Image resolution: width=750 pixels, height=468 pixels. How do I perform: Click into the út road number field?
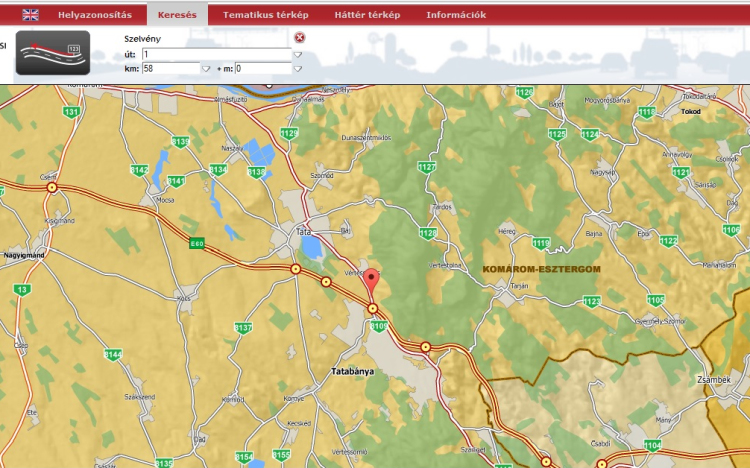215,54
